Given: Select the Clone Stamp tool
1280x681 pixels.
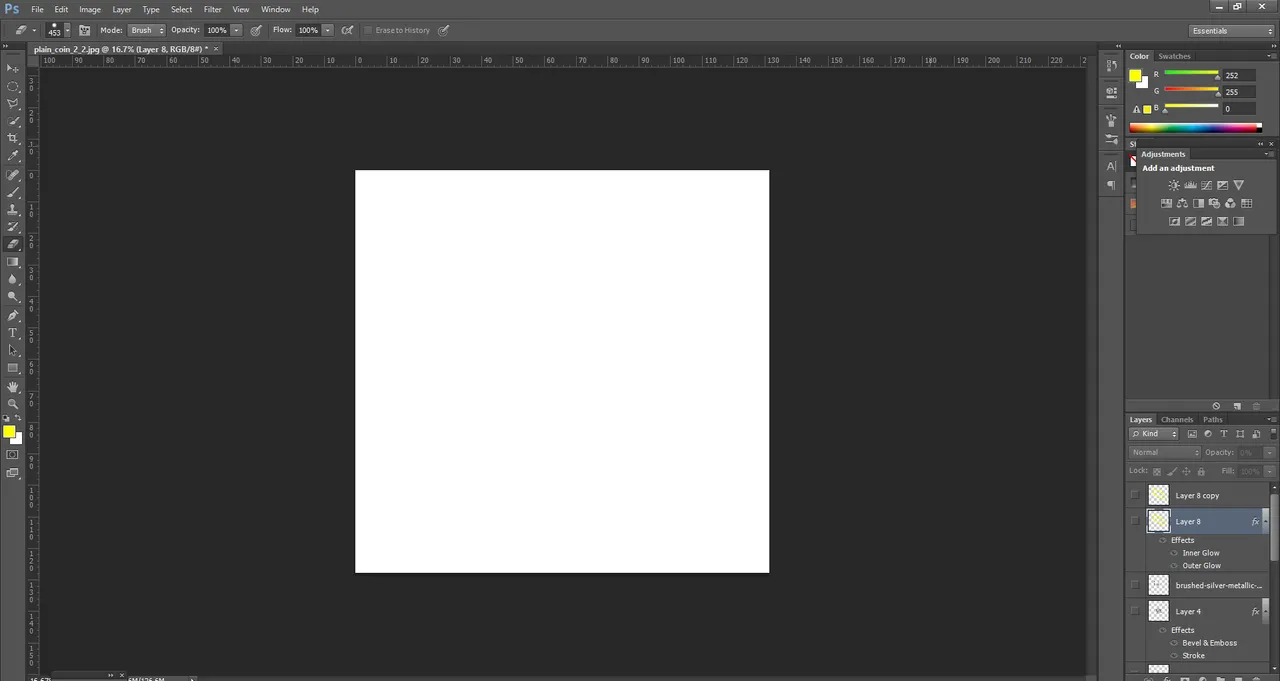Looking at the screenshot, I should pos(13,210).
